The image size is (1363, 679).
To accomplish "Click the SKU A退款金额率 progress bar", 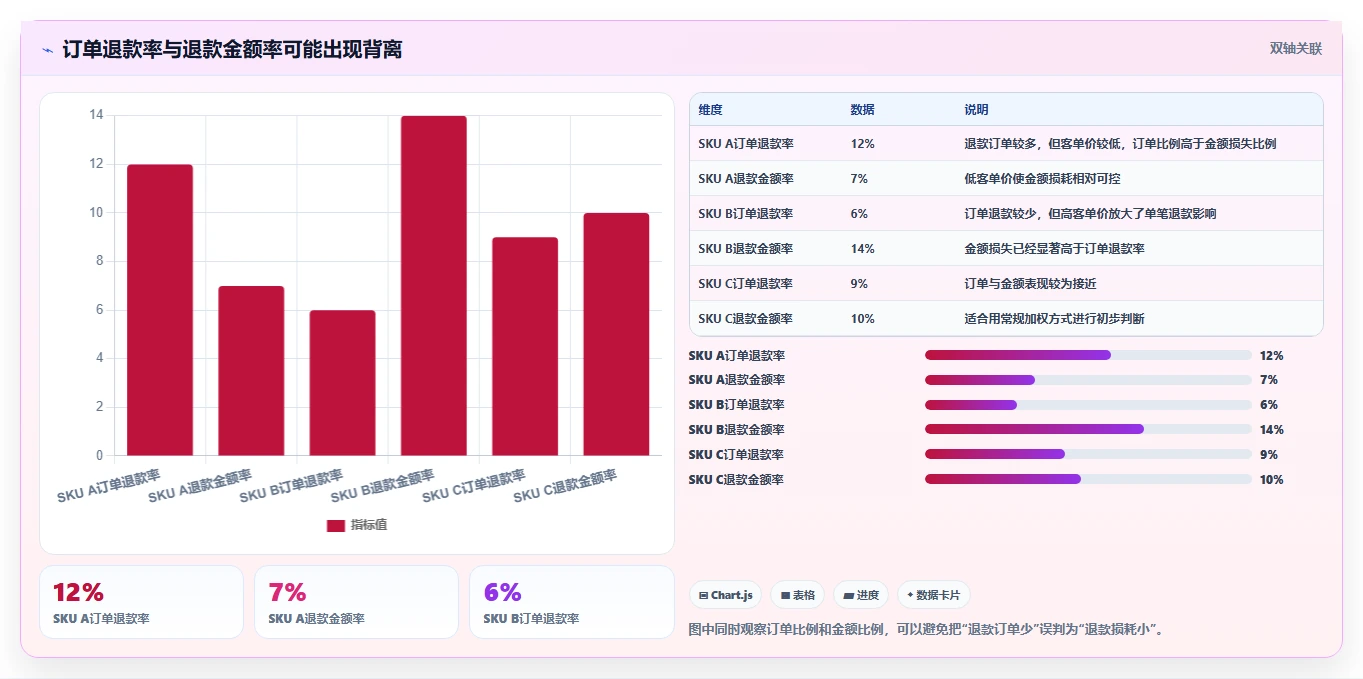I will 1088,380.
